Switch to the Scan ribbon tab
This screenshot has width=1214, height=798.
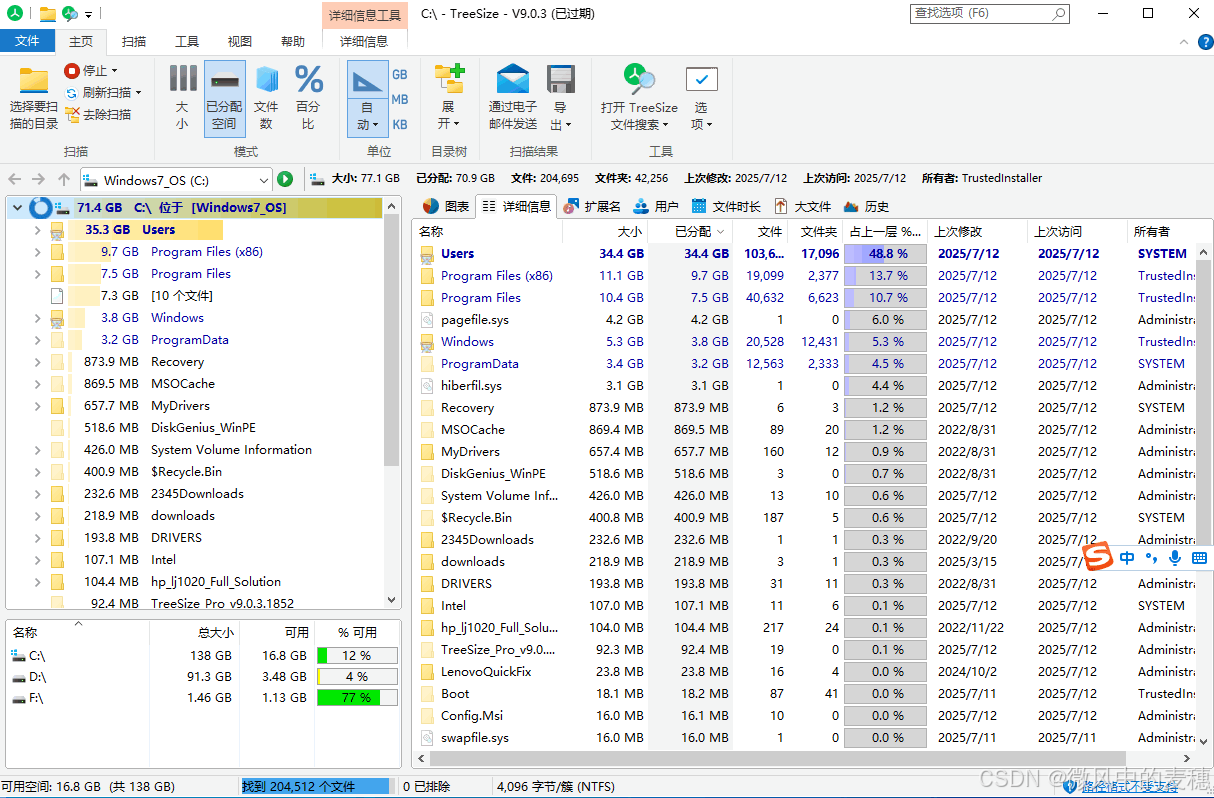tap(134, 41)
